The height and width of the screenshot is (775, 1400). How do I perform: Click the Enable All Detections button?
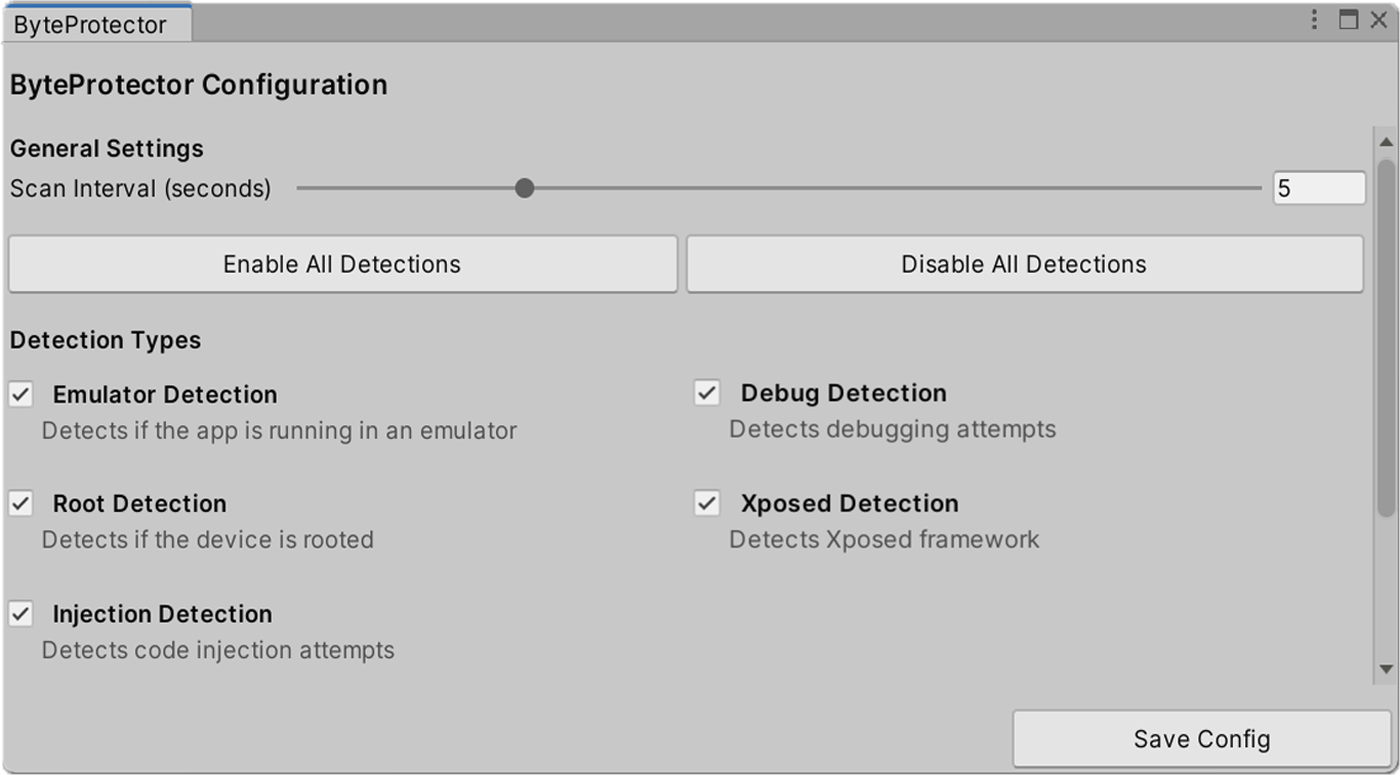coord(342,263)
